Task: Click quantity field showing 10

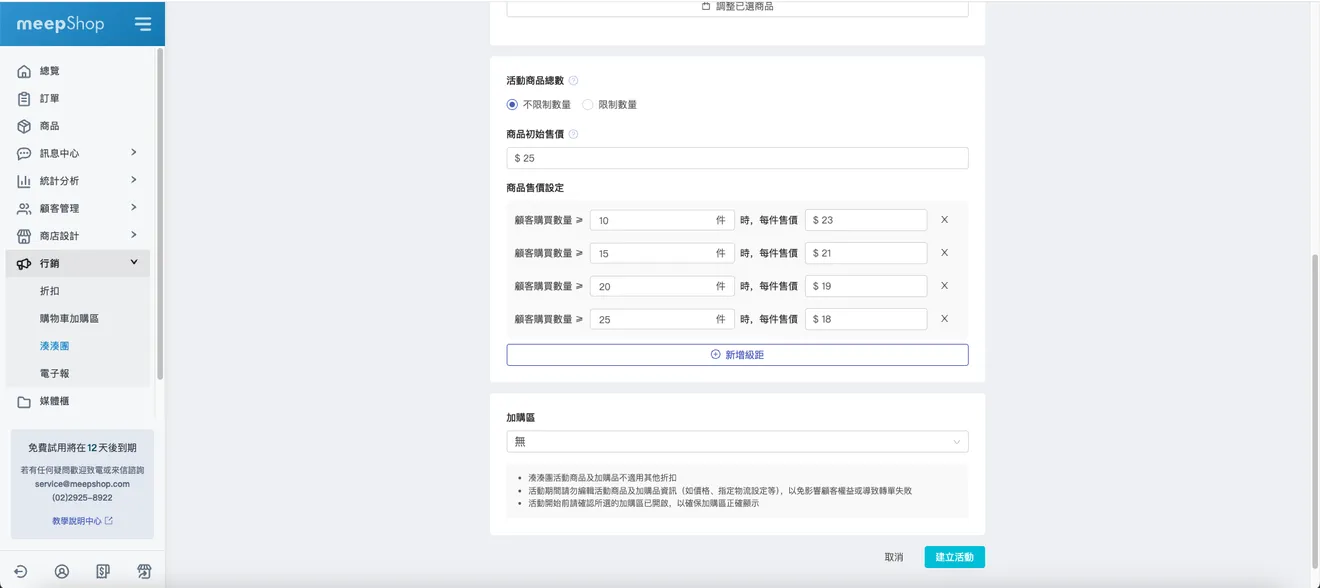Action: click(662, 220)
